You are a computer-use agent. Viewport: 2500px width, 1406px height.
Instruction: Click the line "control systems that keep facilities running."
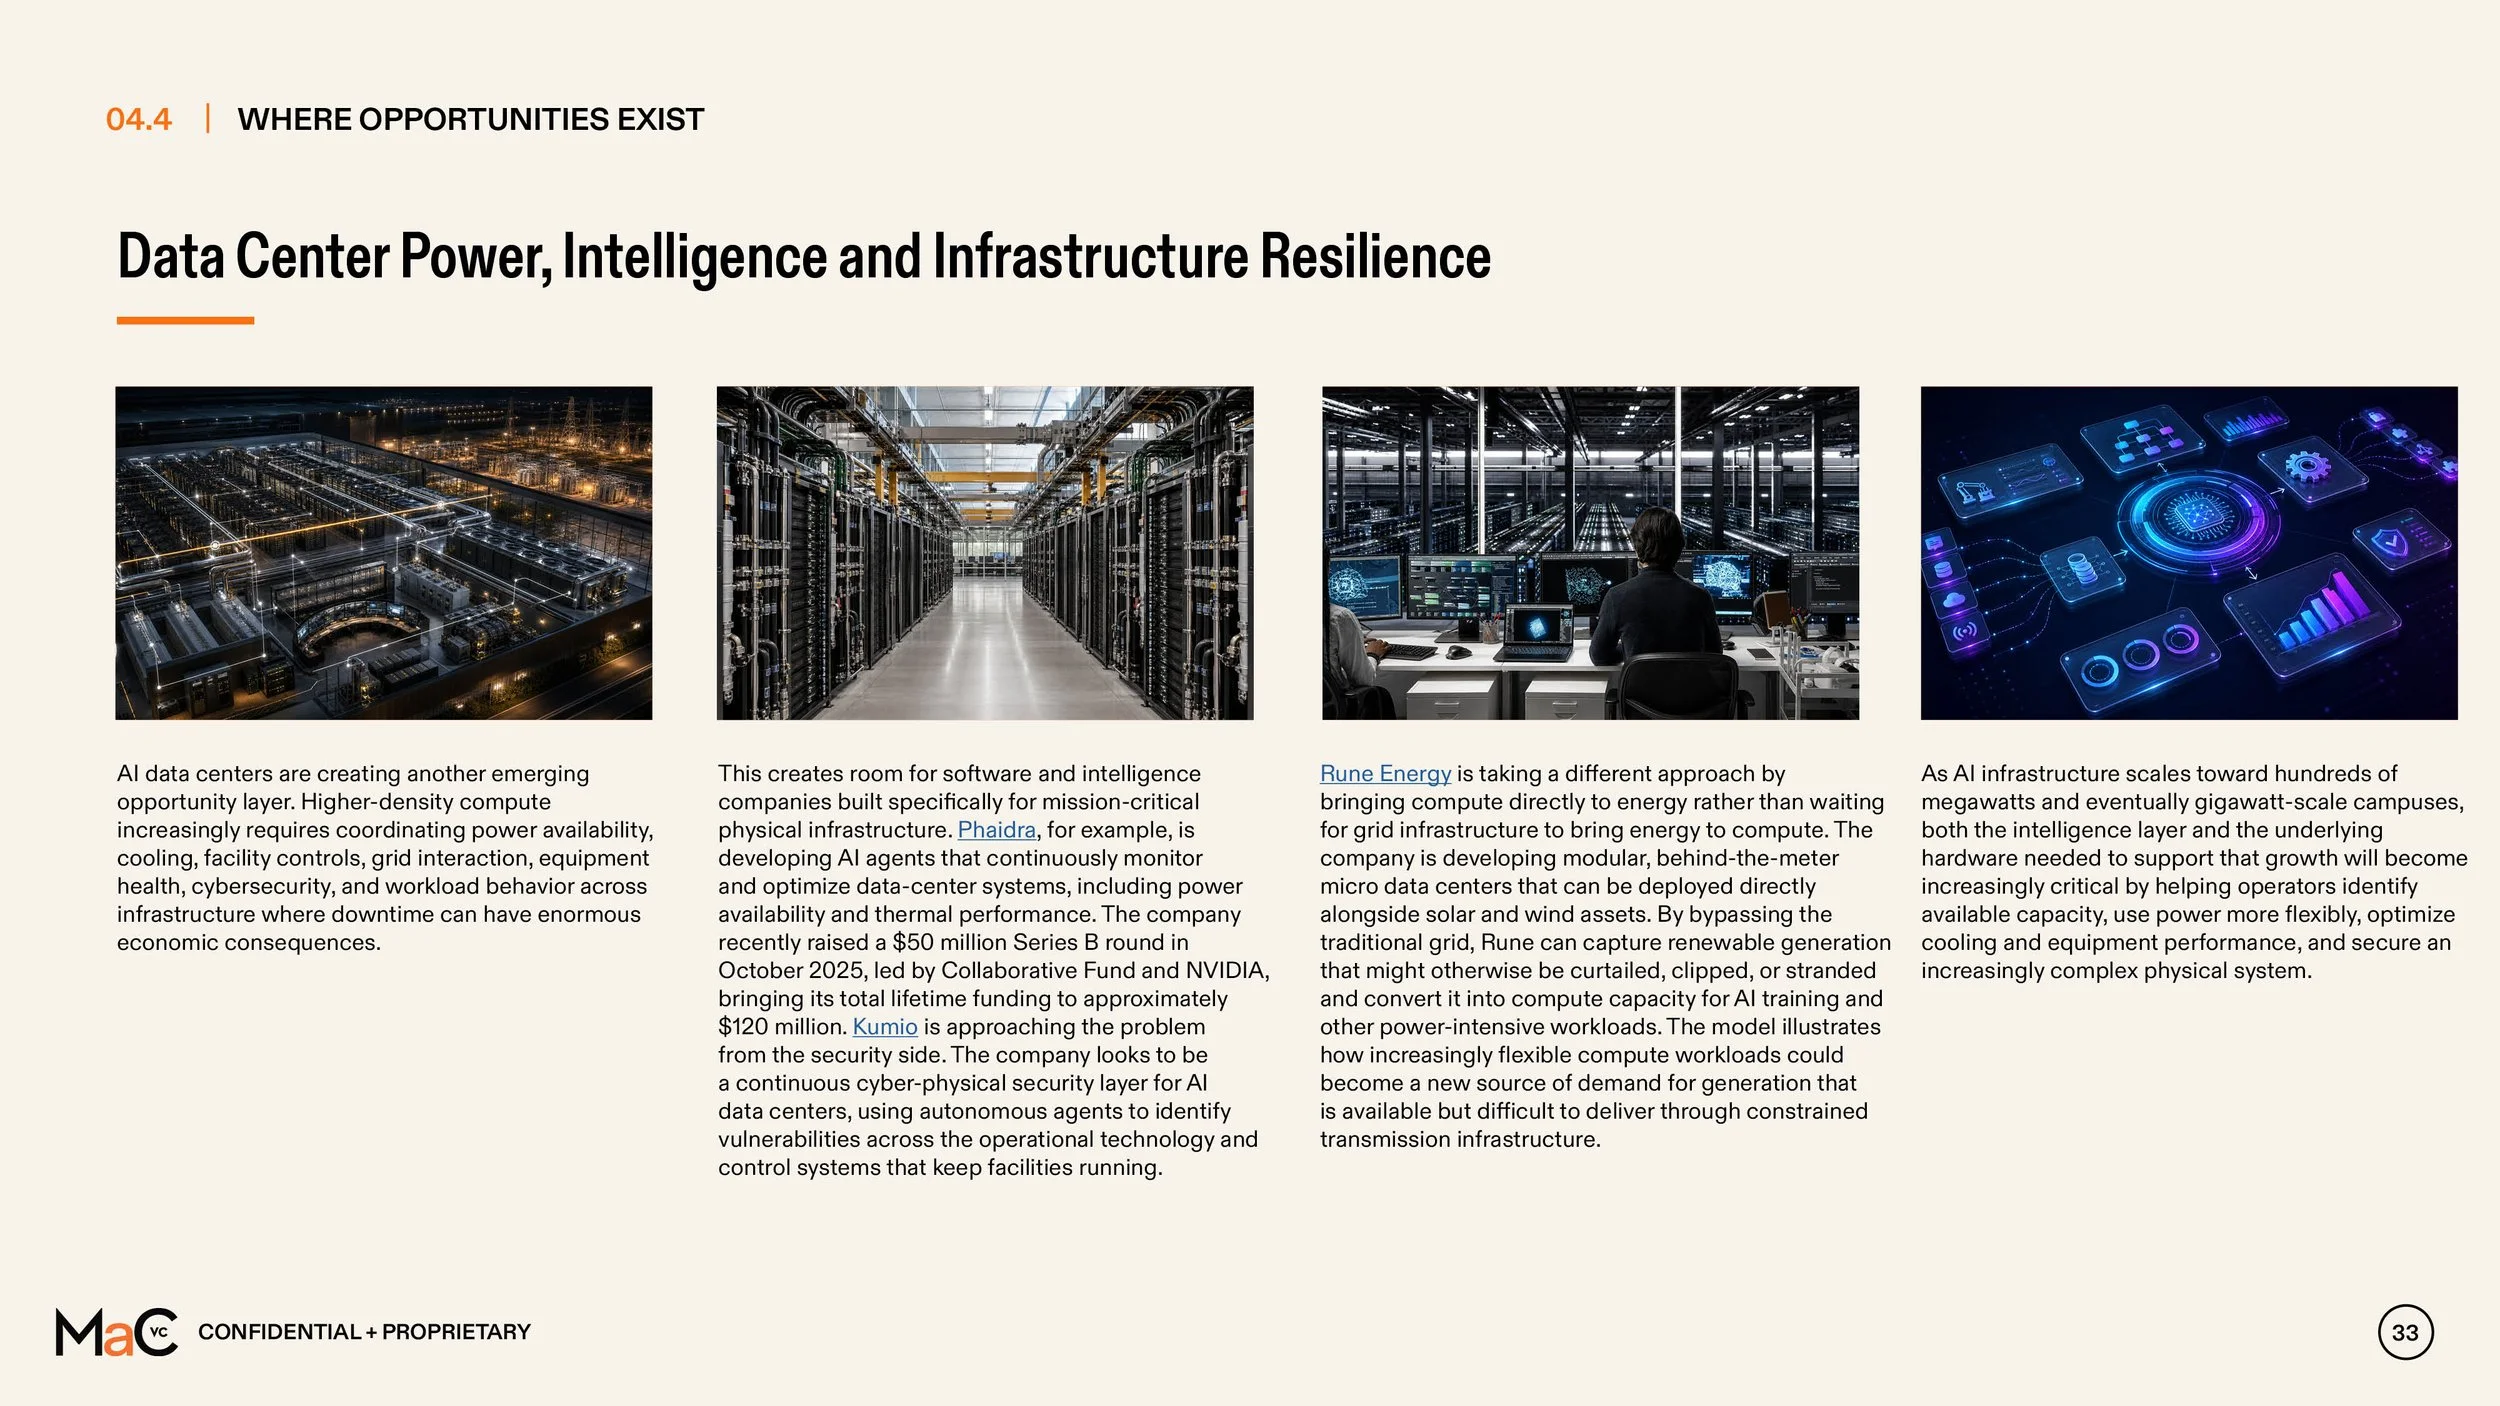940,1168
